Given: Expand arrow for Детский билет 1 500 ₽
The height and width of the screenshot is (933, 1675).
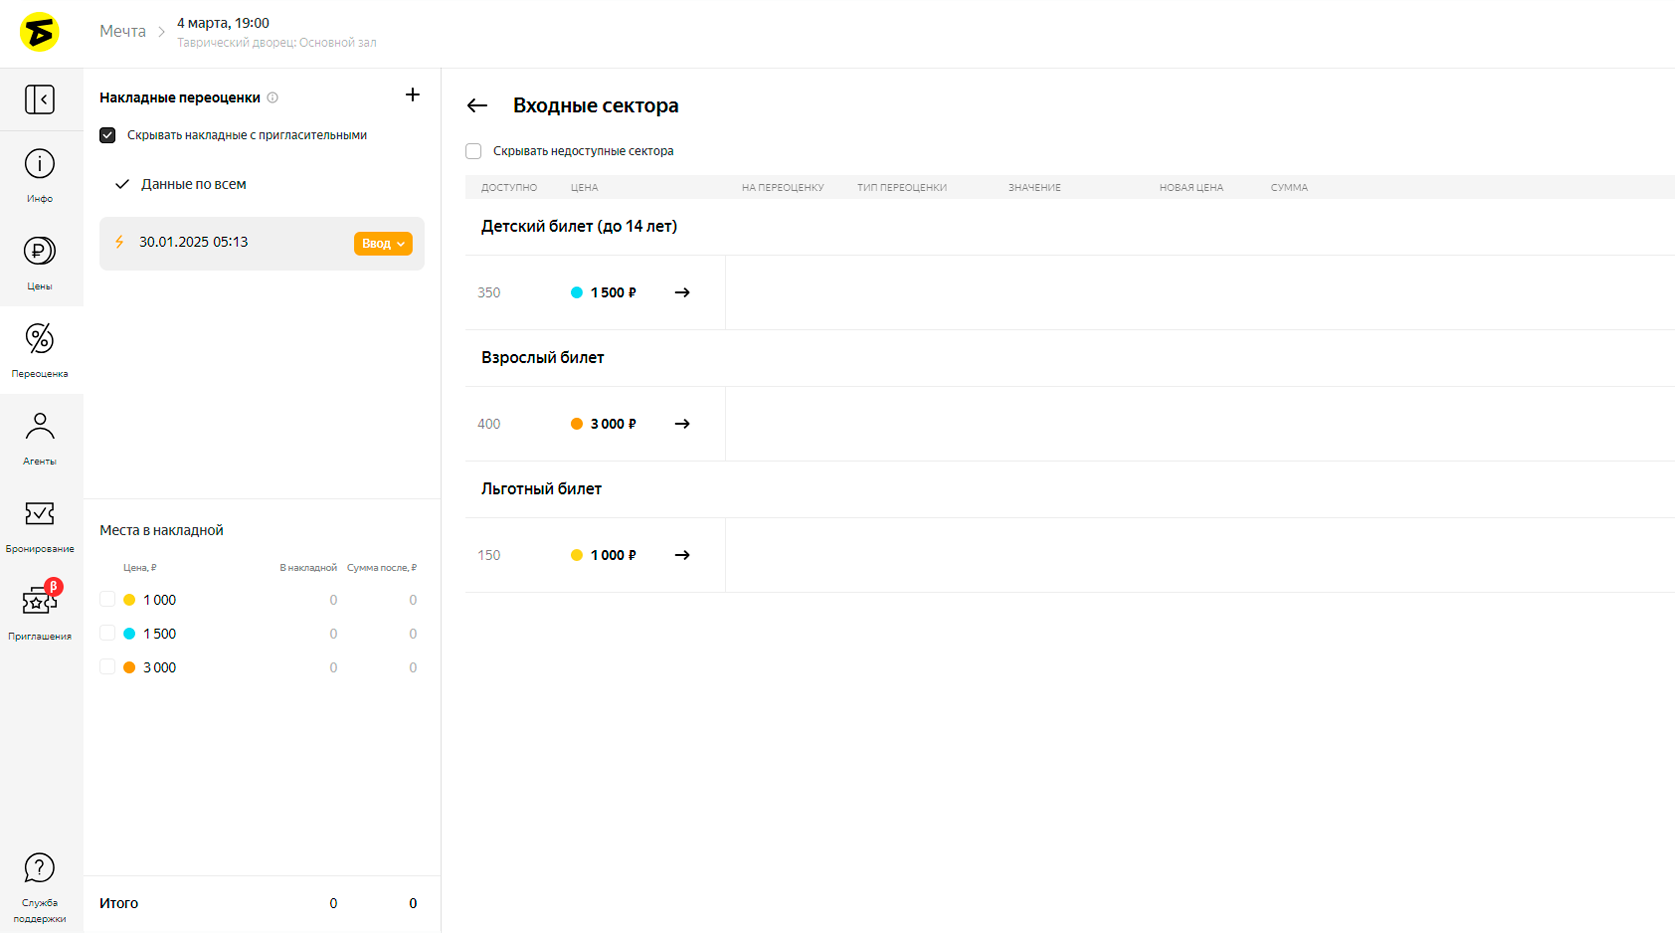Looking at the screenshot, I should [682, 293].
